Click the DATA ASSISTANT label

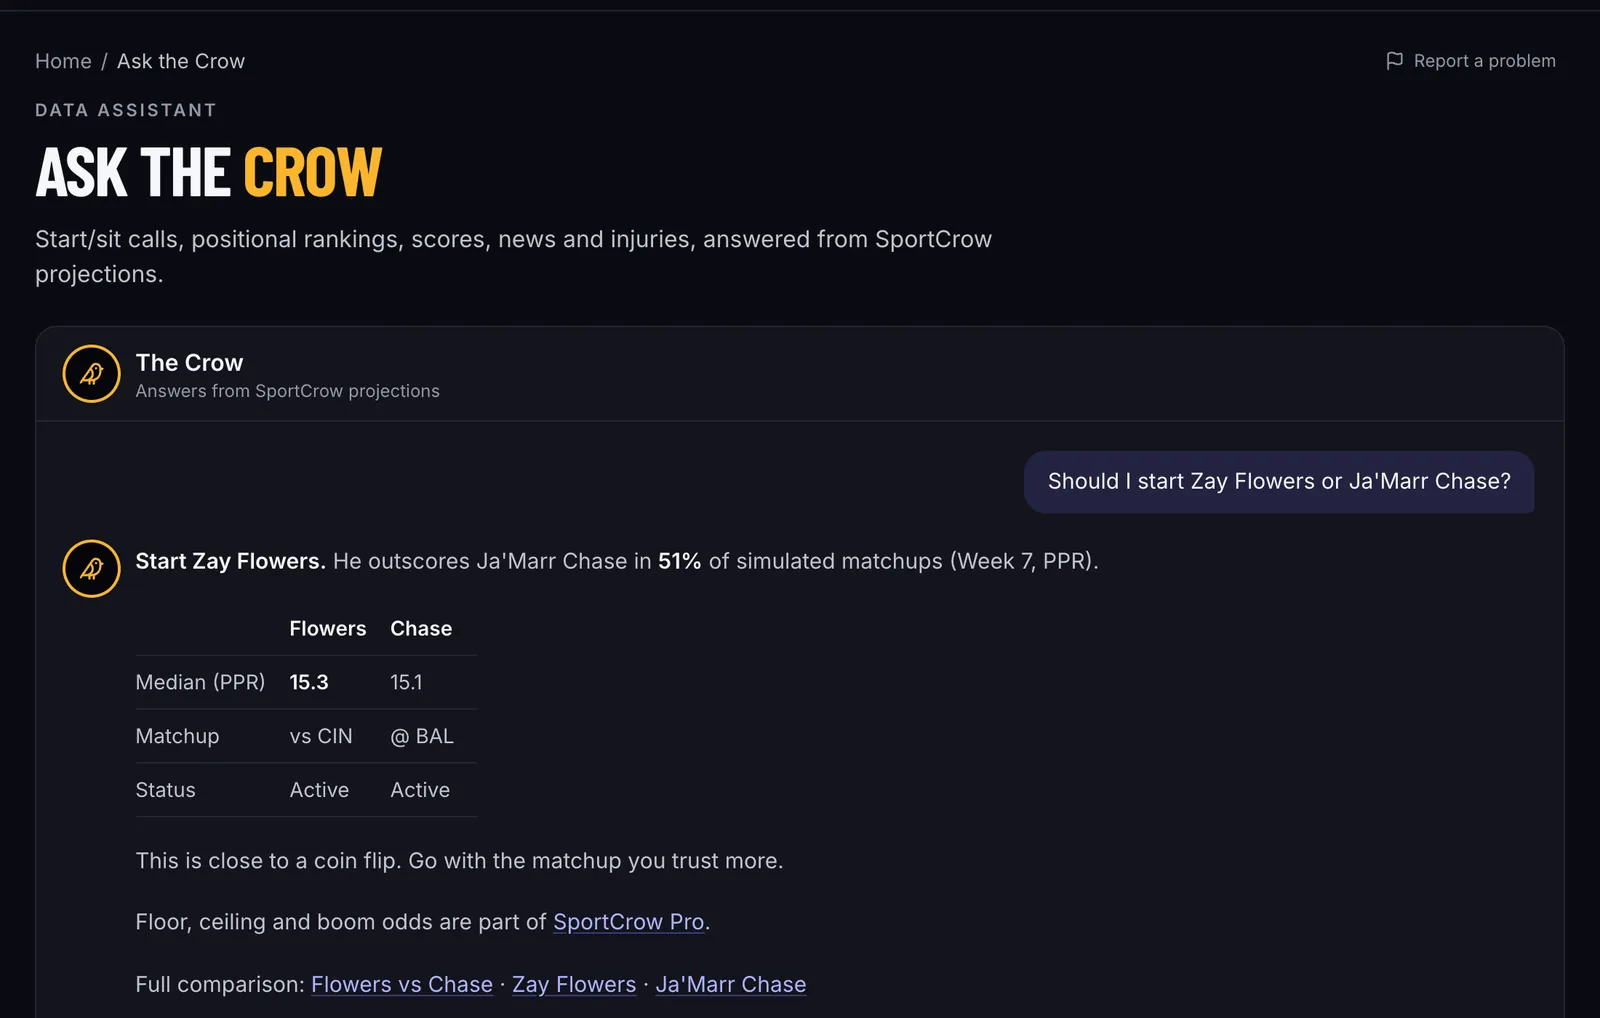[x=126, y=110]
